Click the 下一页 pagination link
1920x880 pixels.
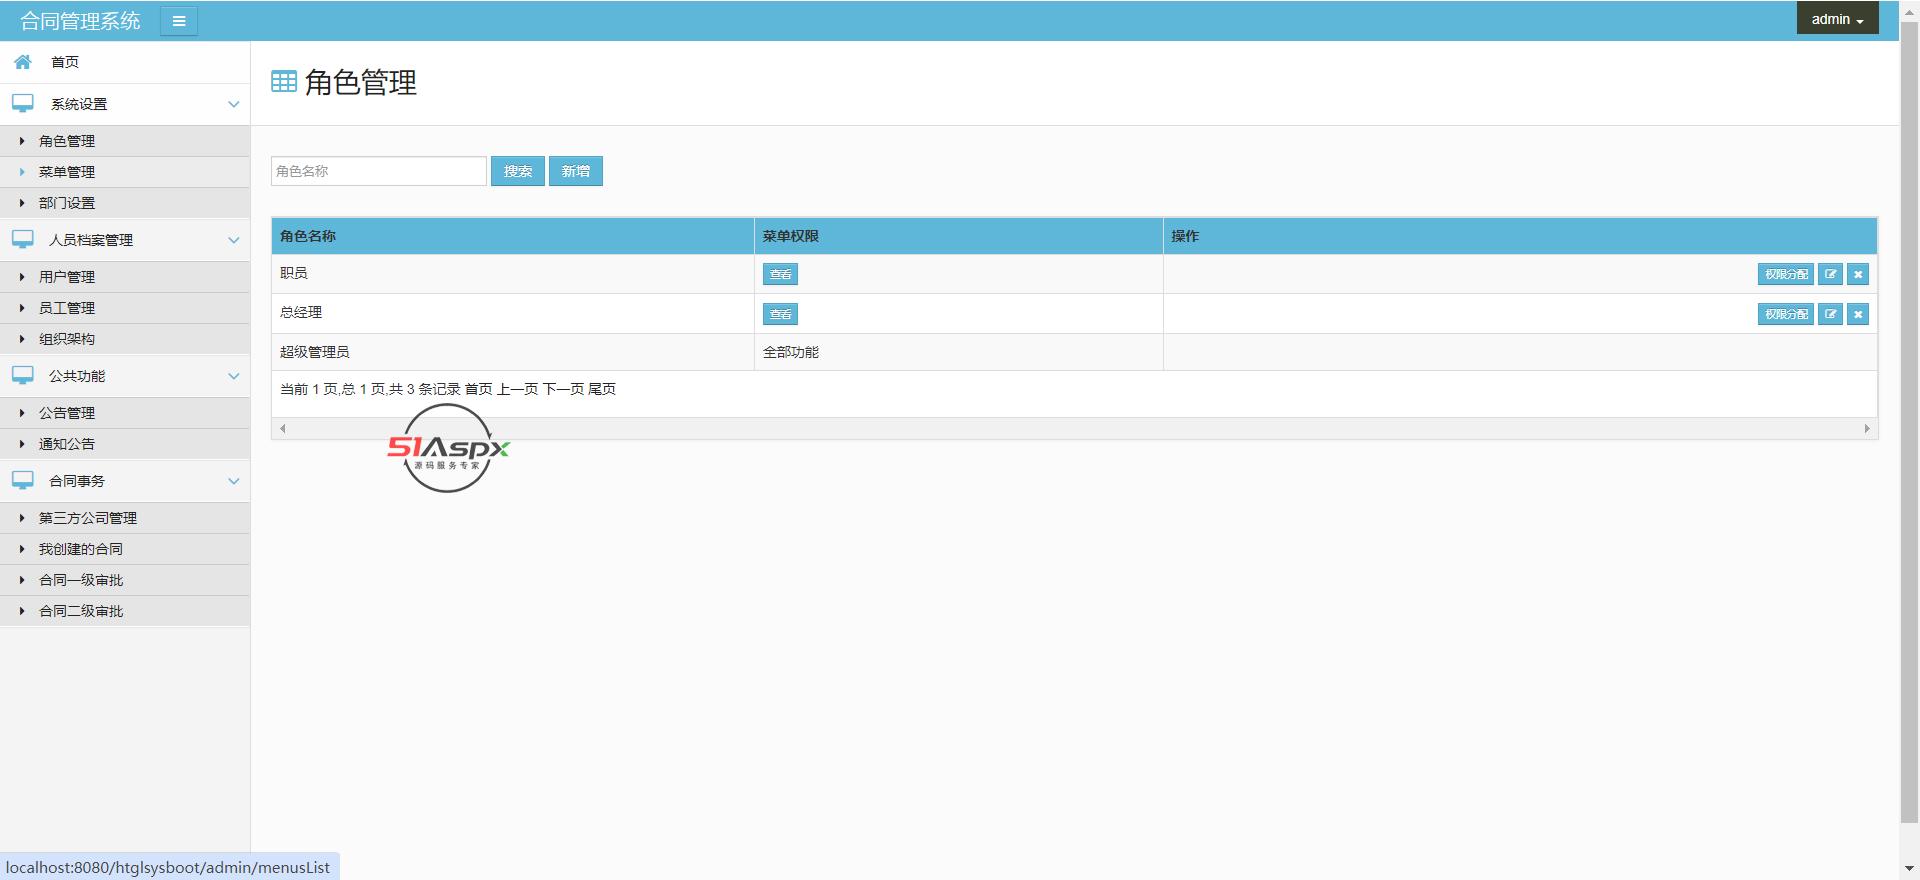coord(563,389)
